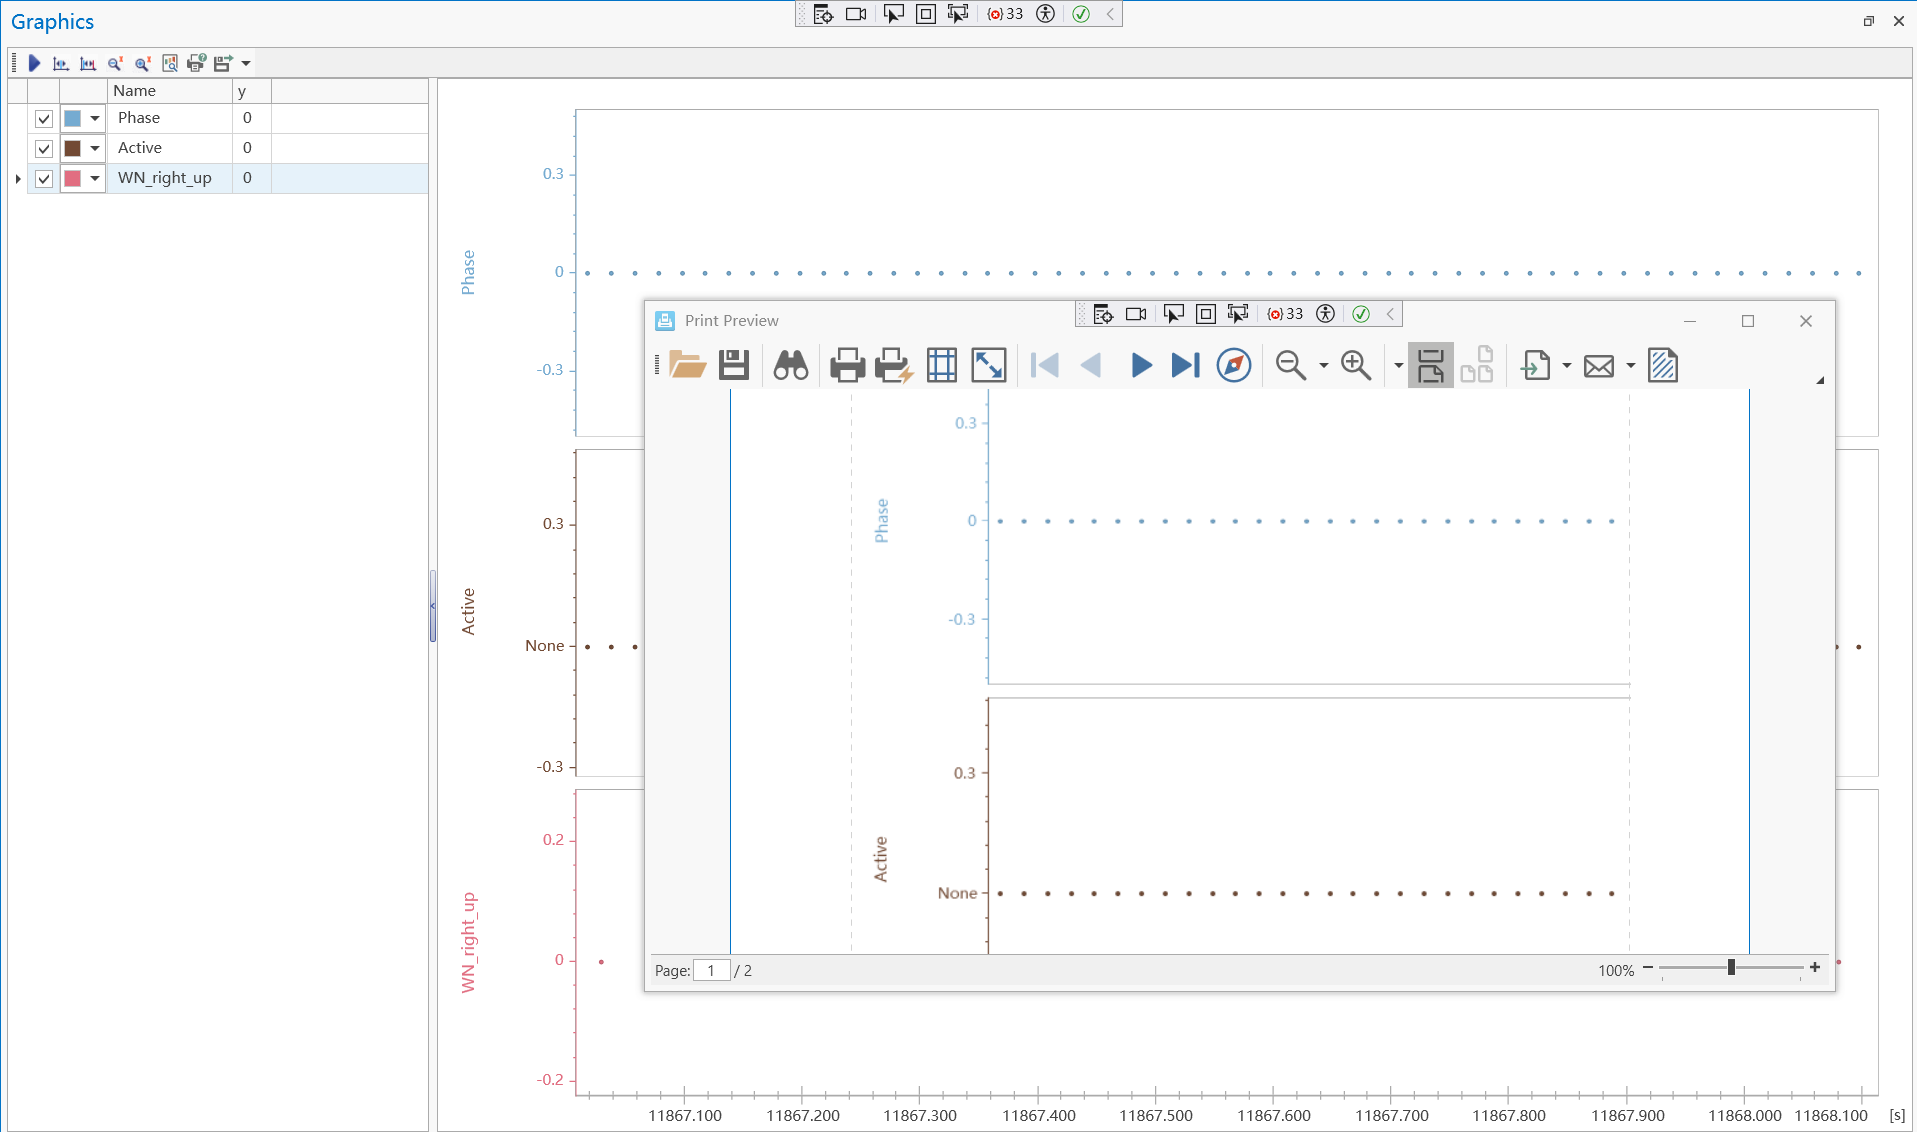Open the Zoom Out dropdown arrow
This screenshot has width=1917, height=1132.
click(x=1323, y=366)
